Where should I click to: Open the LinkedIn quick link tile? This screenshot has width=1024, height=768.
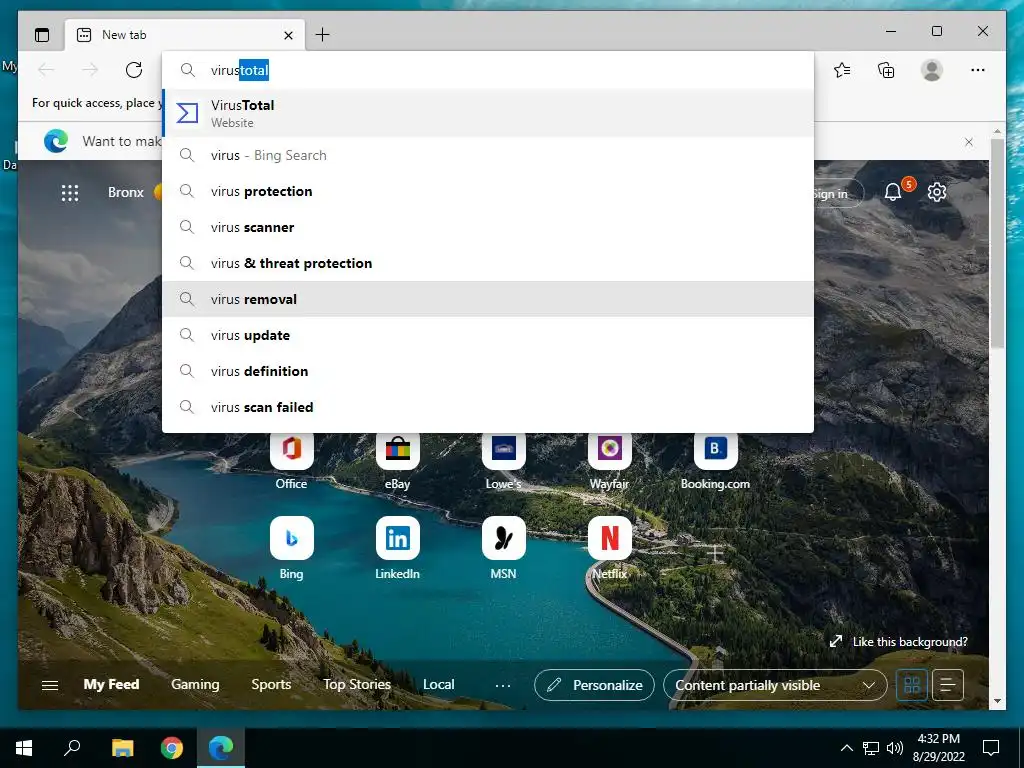pyautogui.click(x=397, y=549)
